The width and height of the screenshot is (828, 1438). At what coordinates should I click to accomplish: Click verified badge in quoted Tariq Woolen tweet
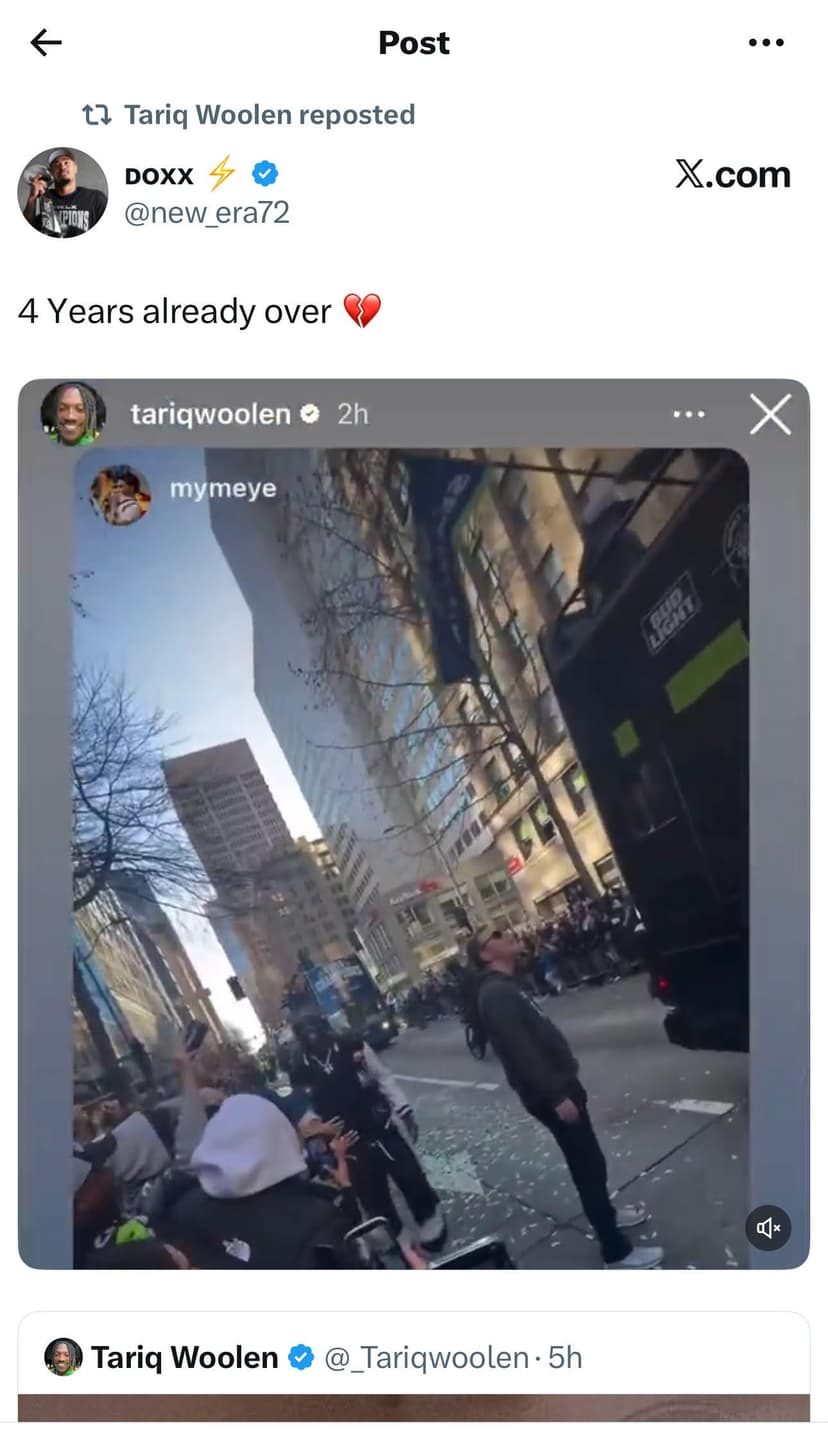301,1357
